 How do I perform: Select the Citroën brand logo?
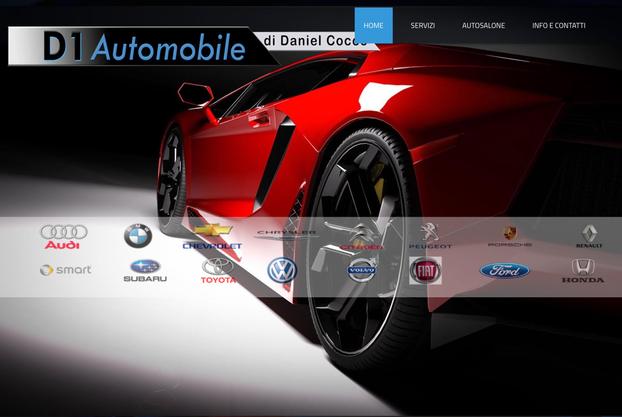tap(361, 237)
